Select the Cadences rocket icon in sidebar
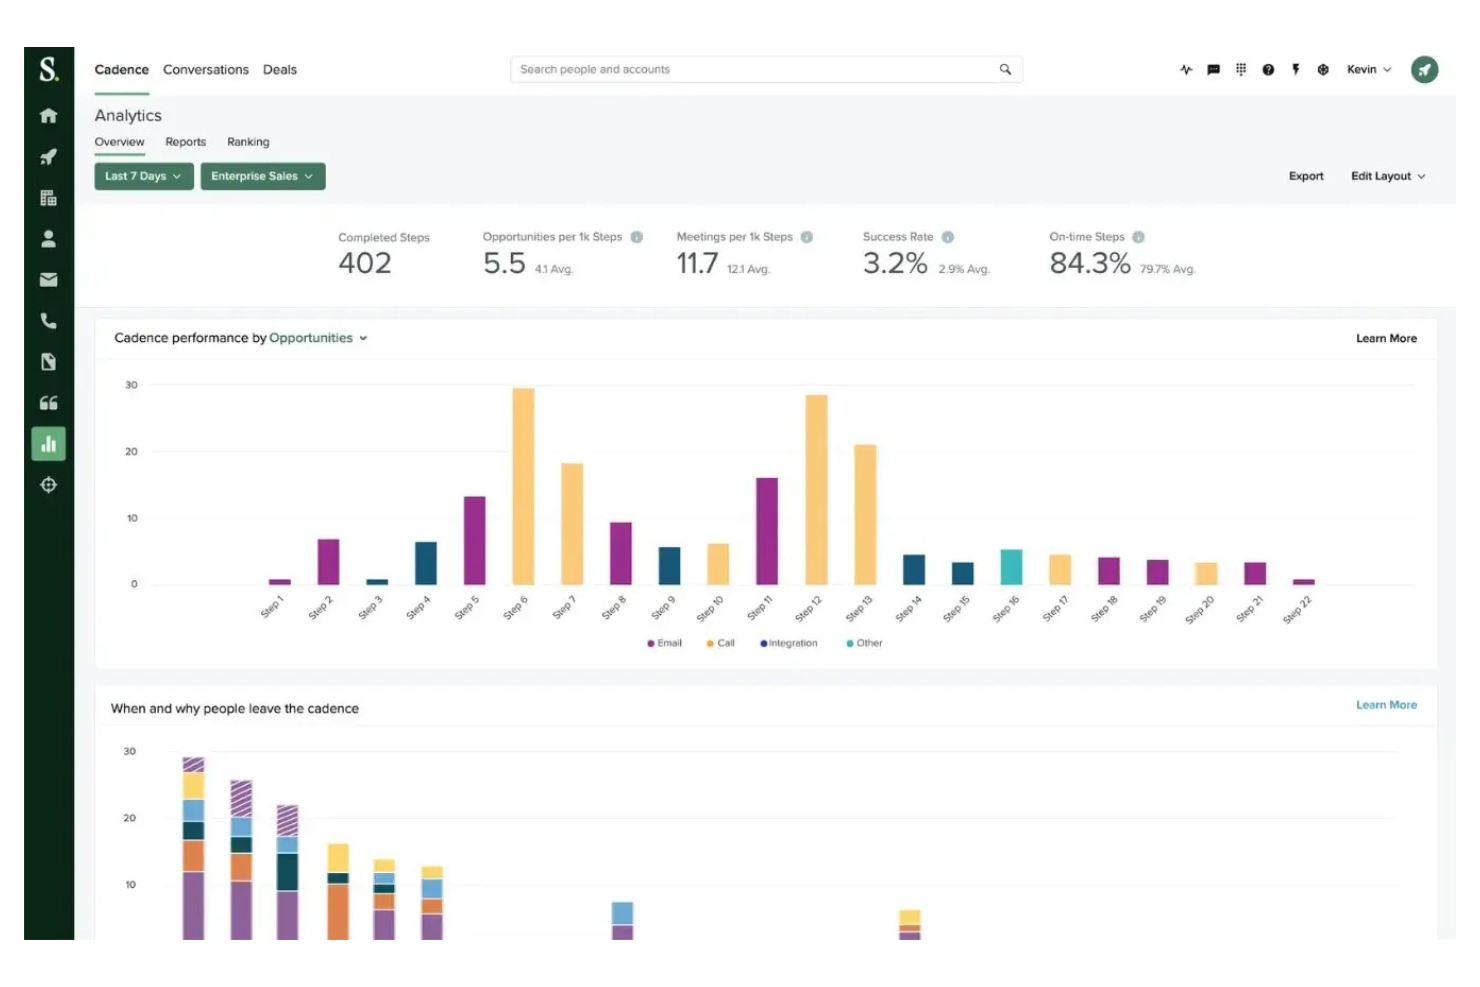The width and height of the screenshot is (1480, 987). 48,156
